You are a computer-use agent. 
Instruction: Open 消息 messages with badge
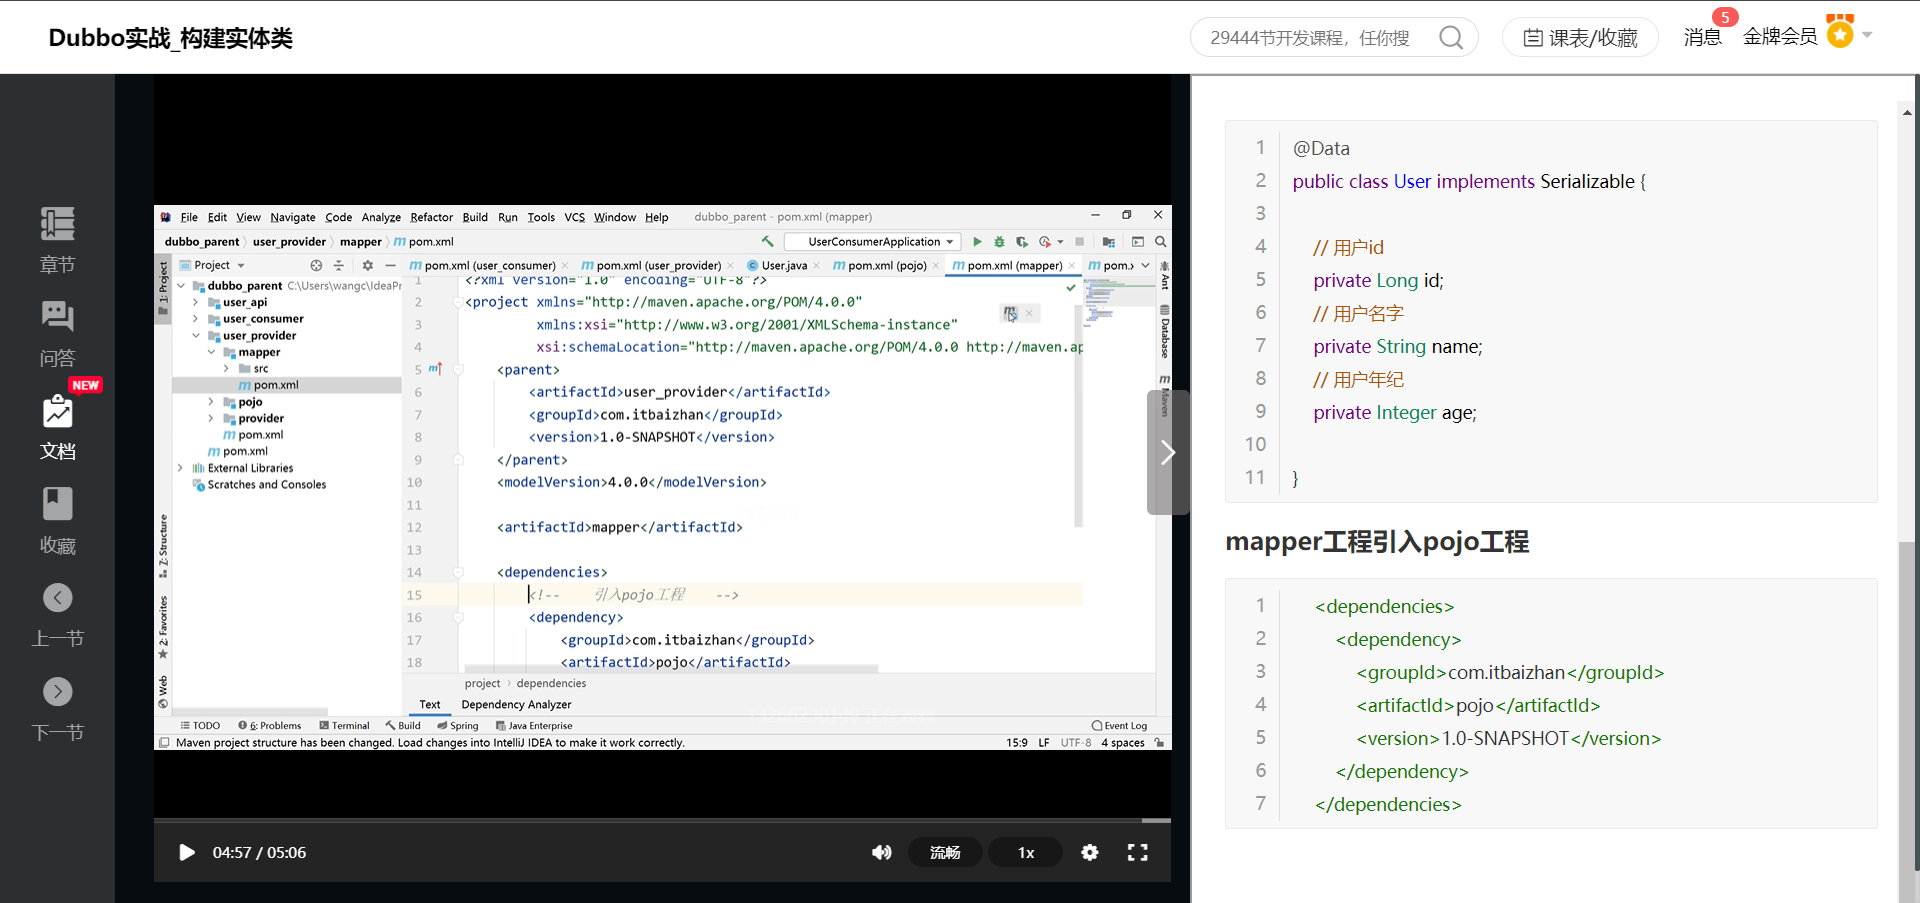tap(1703, 38)
